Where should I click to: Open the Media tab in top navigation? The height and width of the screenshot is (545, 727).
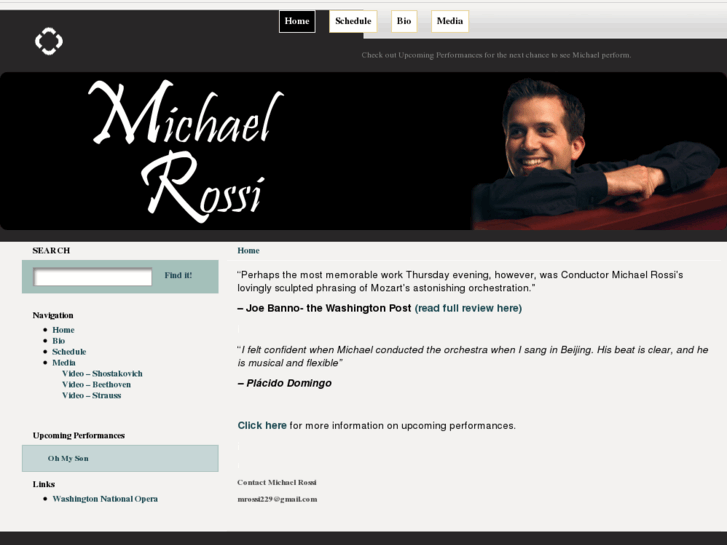point(450,21)
